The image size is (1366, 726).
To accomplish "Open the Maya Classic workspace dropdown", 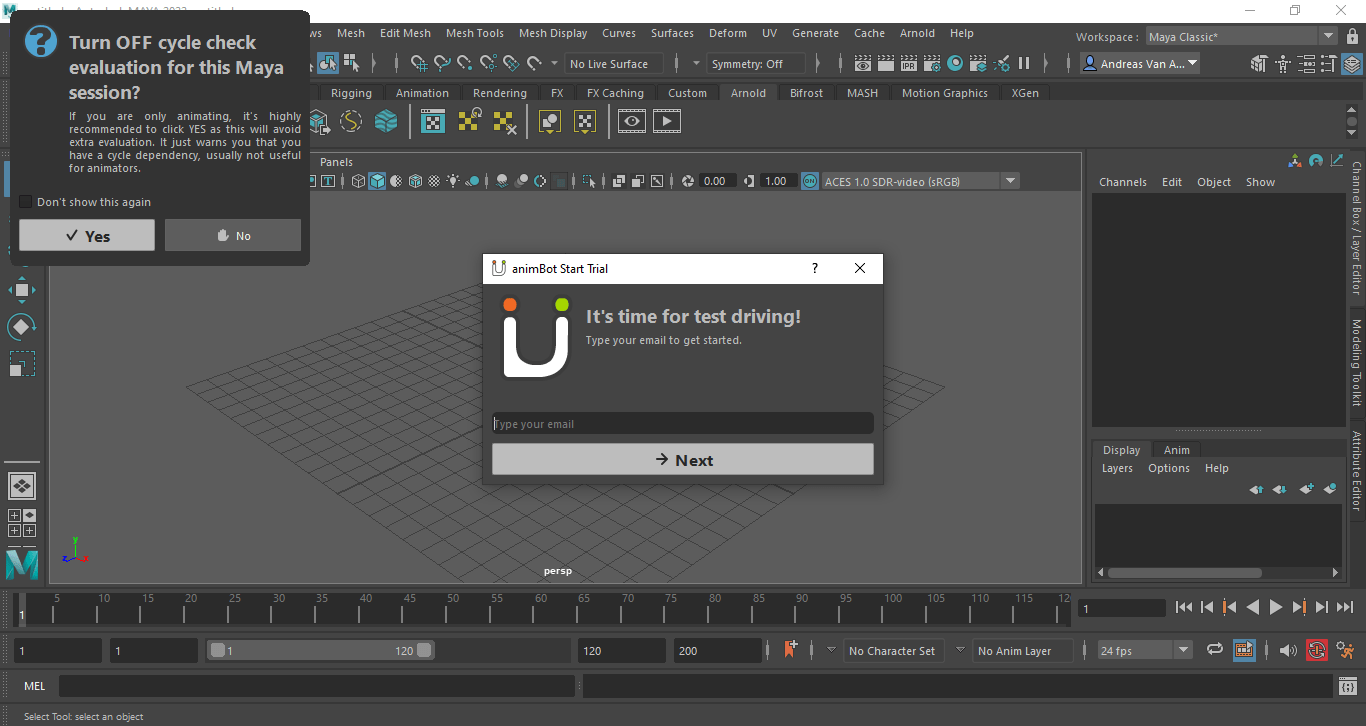I will [x=1329, y=36].
